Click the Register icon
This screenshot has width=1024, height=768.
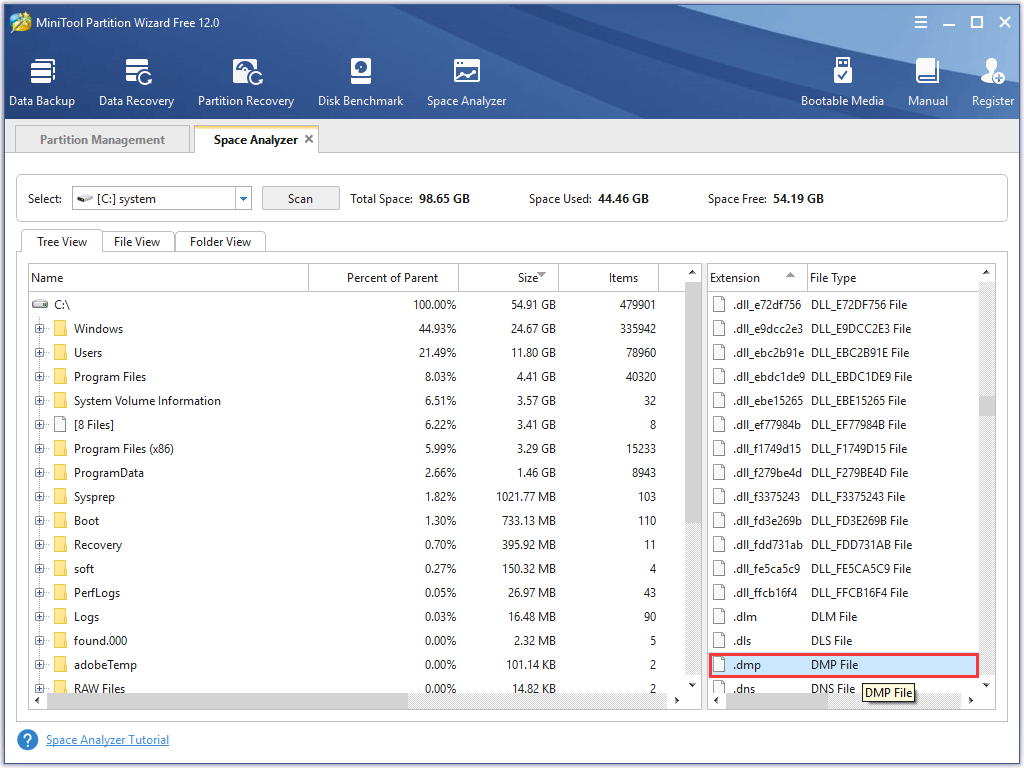(x=993, y=71)
